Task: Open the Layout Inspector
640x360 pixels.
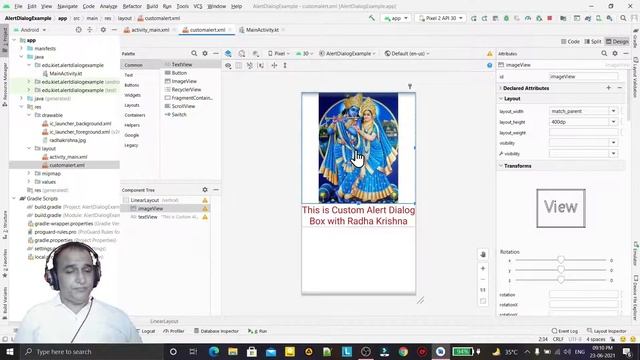Action: 607,331
